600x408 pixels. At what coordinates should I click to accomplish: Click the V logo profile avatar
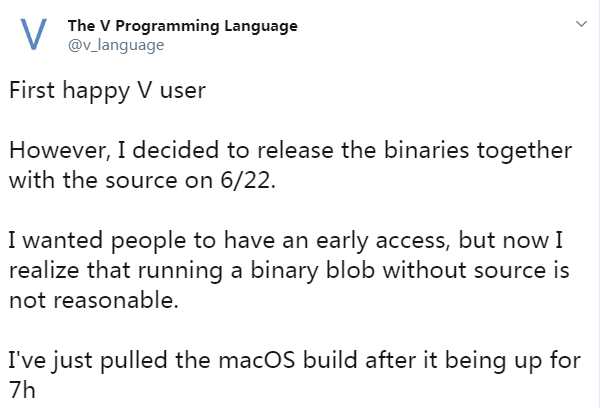[x=33, y=35]
